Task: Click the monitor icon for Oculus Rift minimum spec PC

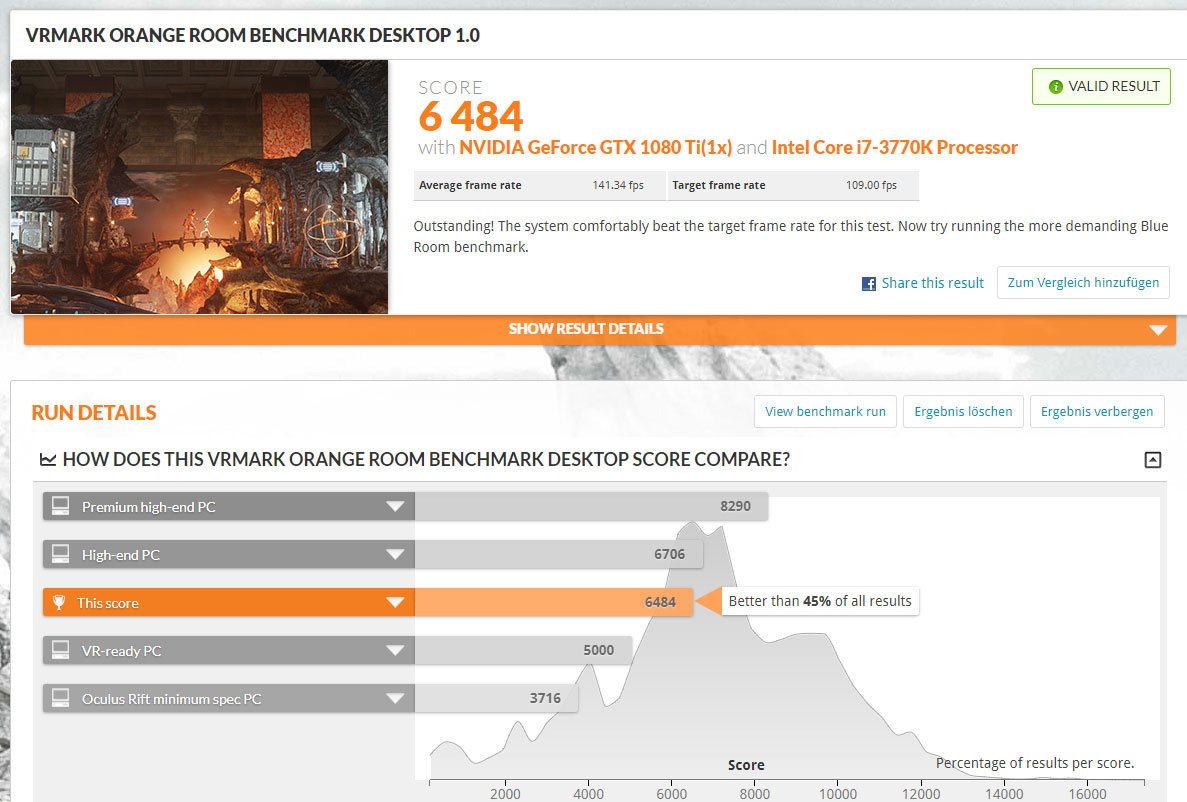Action: point(61,698)
